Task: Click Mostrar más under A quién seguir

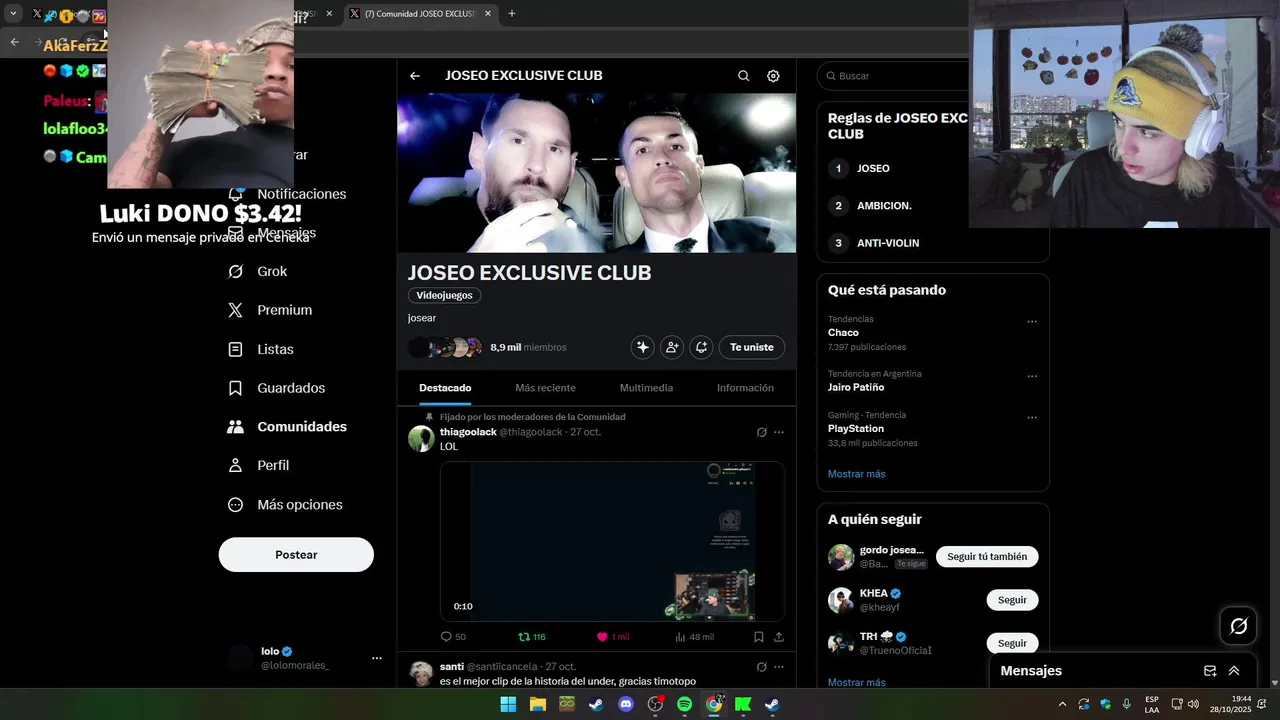Action: (856, 682)
